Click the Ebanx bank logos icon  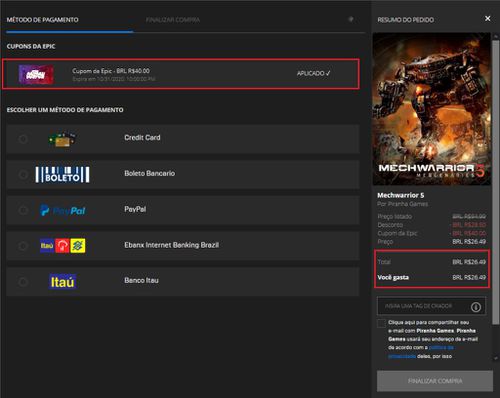coord(63,246)
